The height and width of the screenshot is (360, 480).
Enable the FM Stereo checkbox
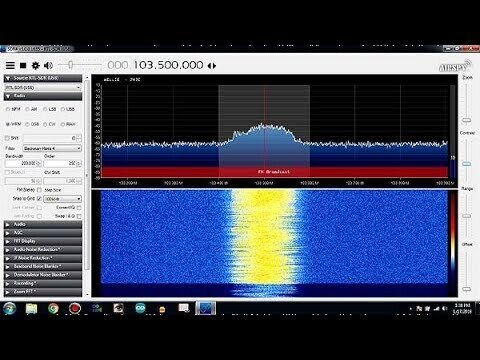coord(39,190)
